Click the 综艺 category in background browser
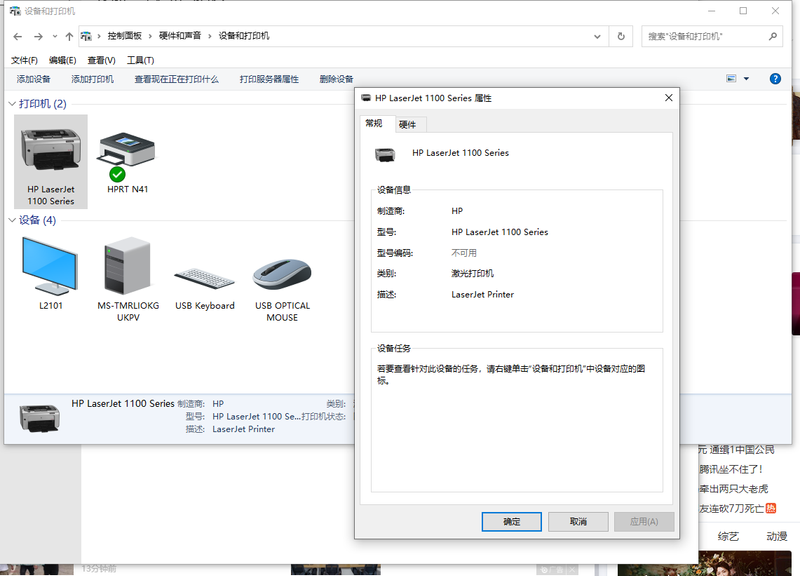The height and width of the screenshot is (576, 800). 728,536
